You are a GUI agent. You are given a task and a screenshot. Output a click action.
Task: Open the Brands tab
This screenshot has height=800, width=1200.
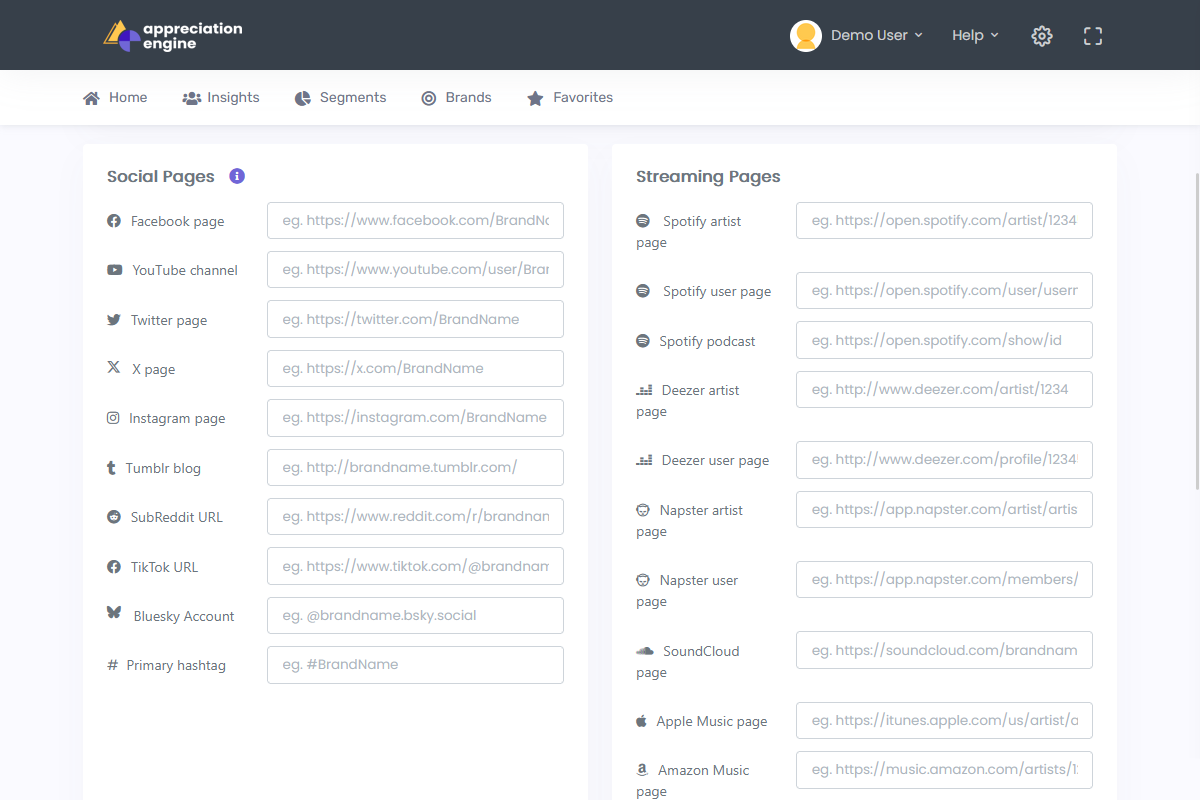pos(456,98)
